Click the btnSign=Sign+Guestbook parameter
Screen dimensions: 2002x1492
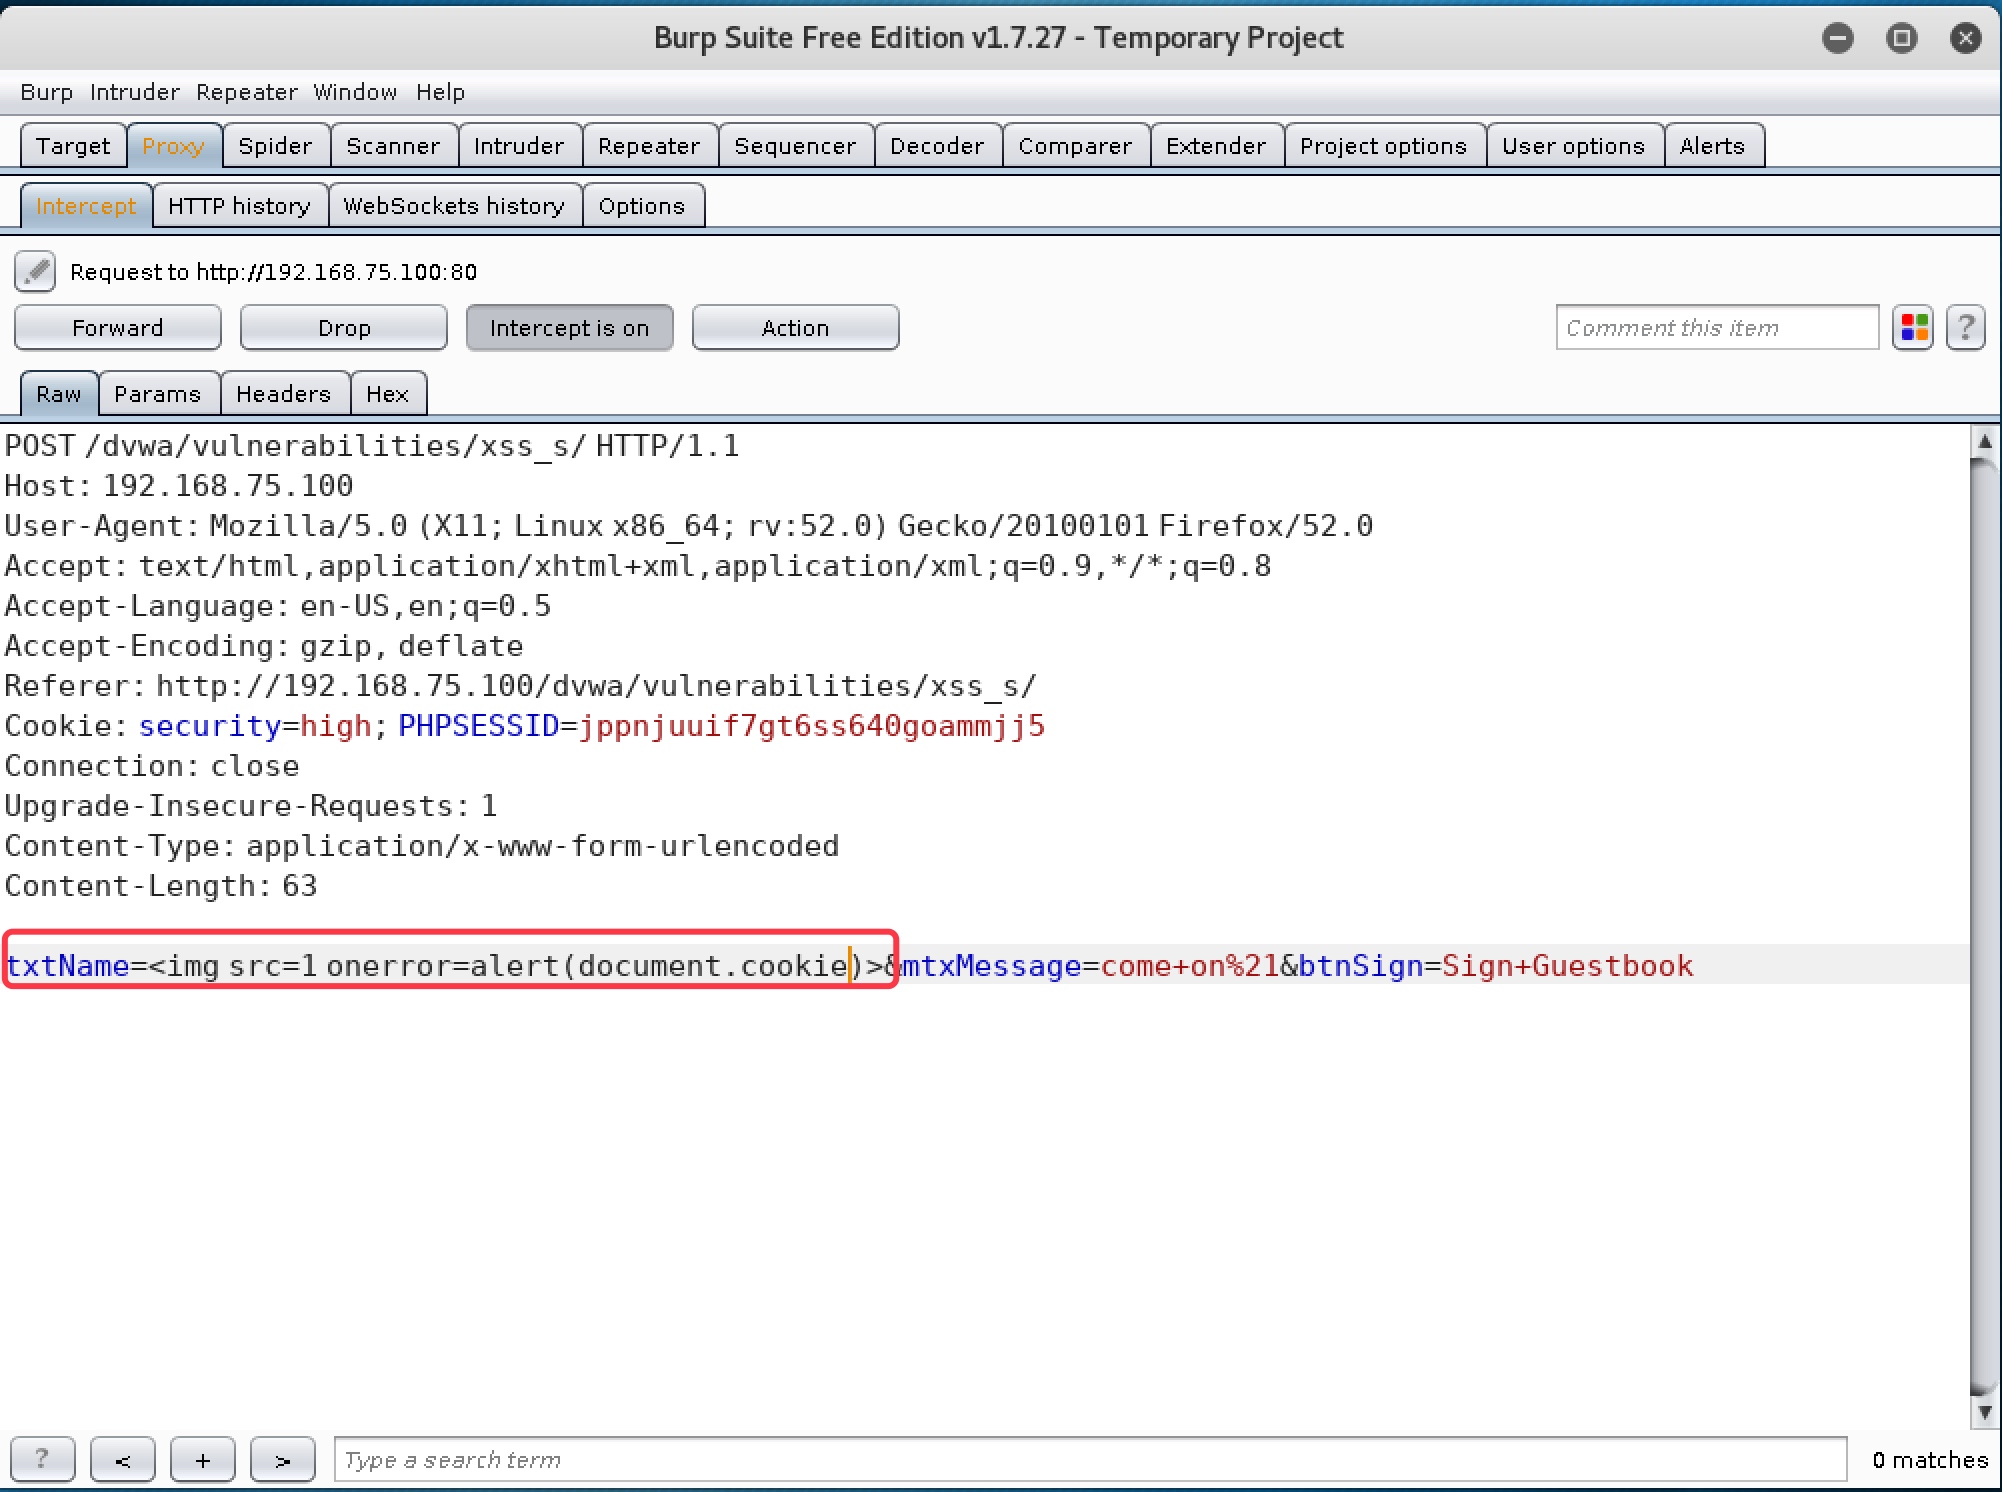[x=1496, y=966]
